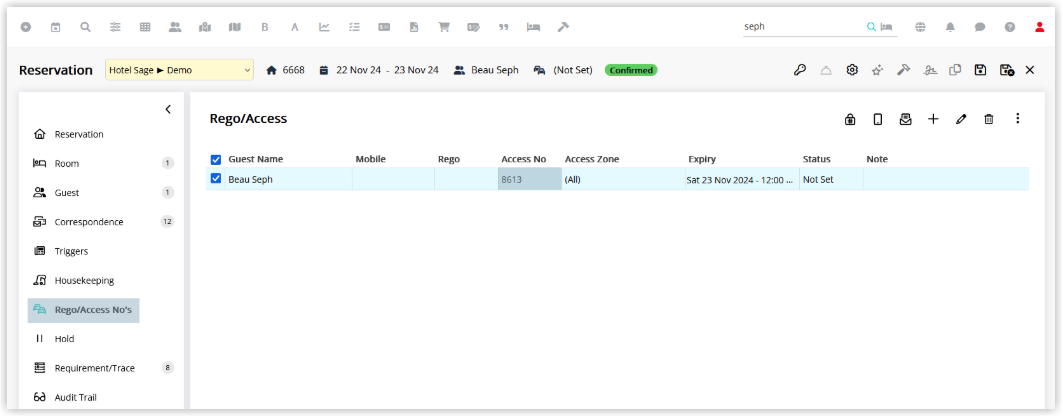Open the Hotel Sage Demo property dropdown
The height and width of the screenshot is (417, 1063).
(x=180, y=70)
